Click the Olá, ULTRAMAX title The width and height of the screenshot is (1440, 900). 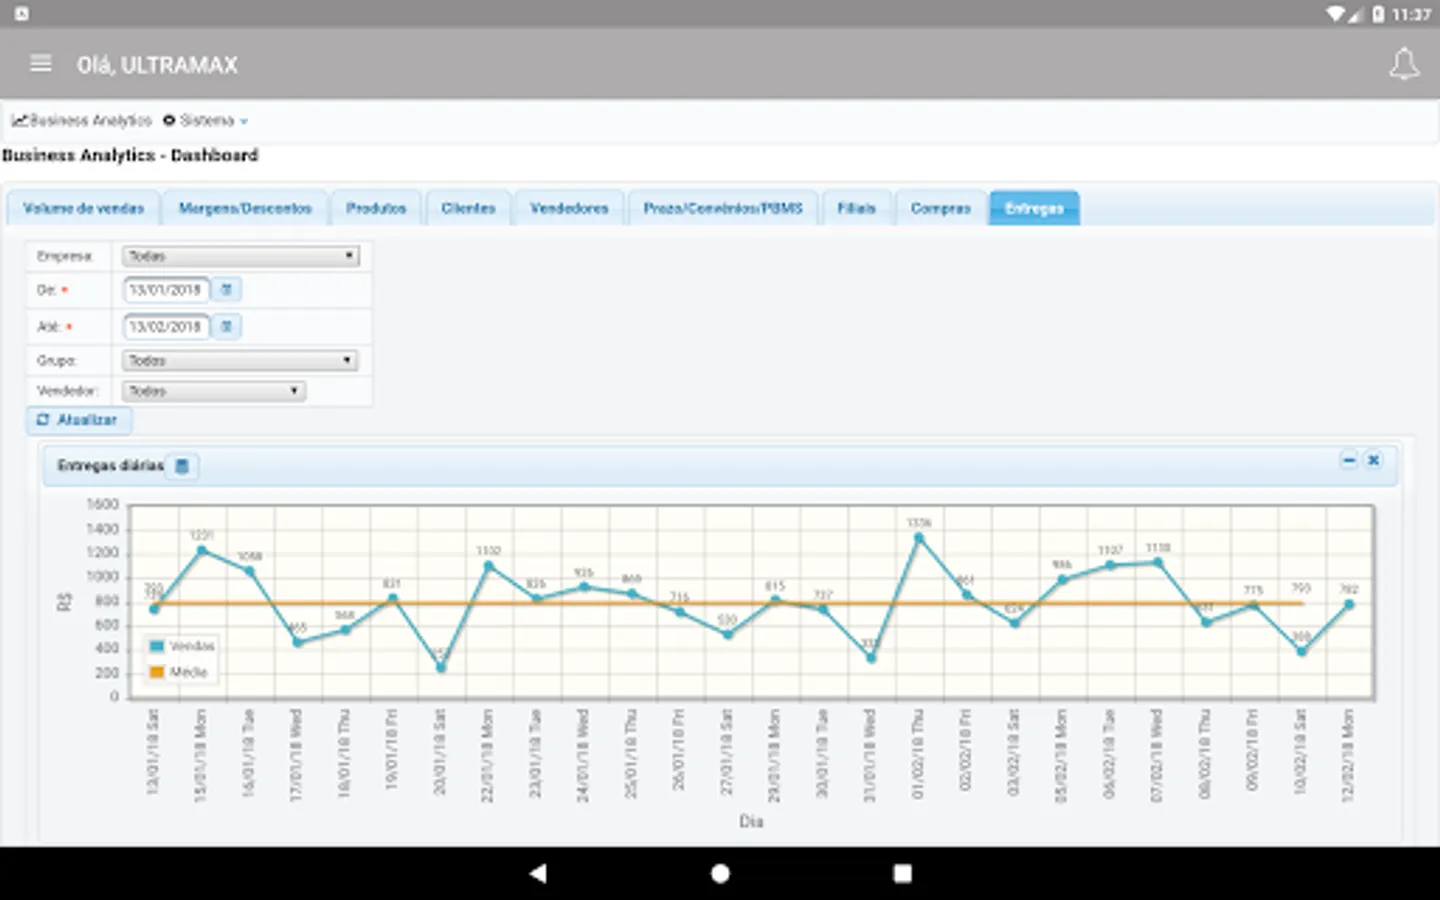coord(157,65)
